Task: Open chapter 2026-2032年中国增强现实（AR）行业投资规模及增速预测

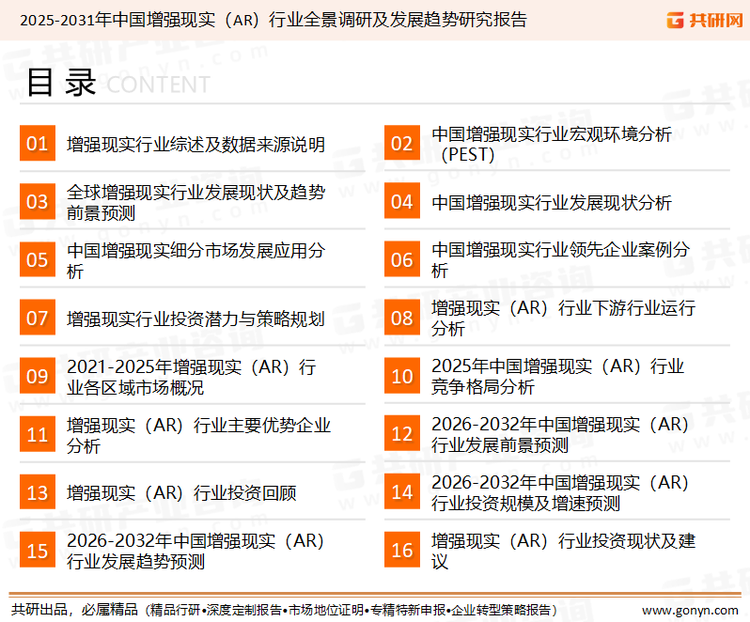Action: click(x=560, y=493)
